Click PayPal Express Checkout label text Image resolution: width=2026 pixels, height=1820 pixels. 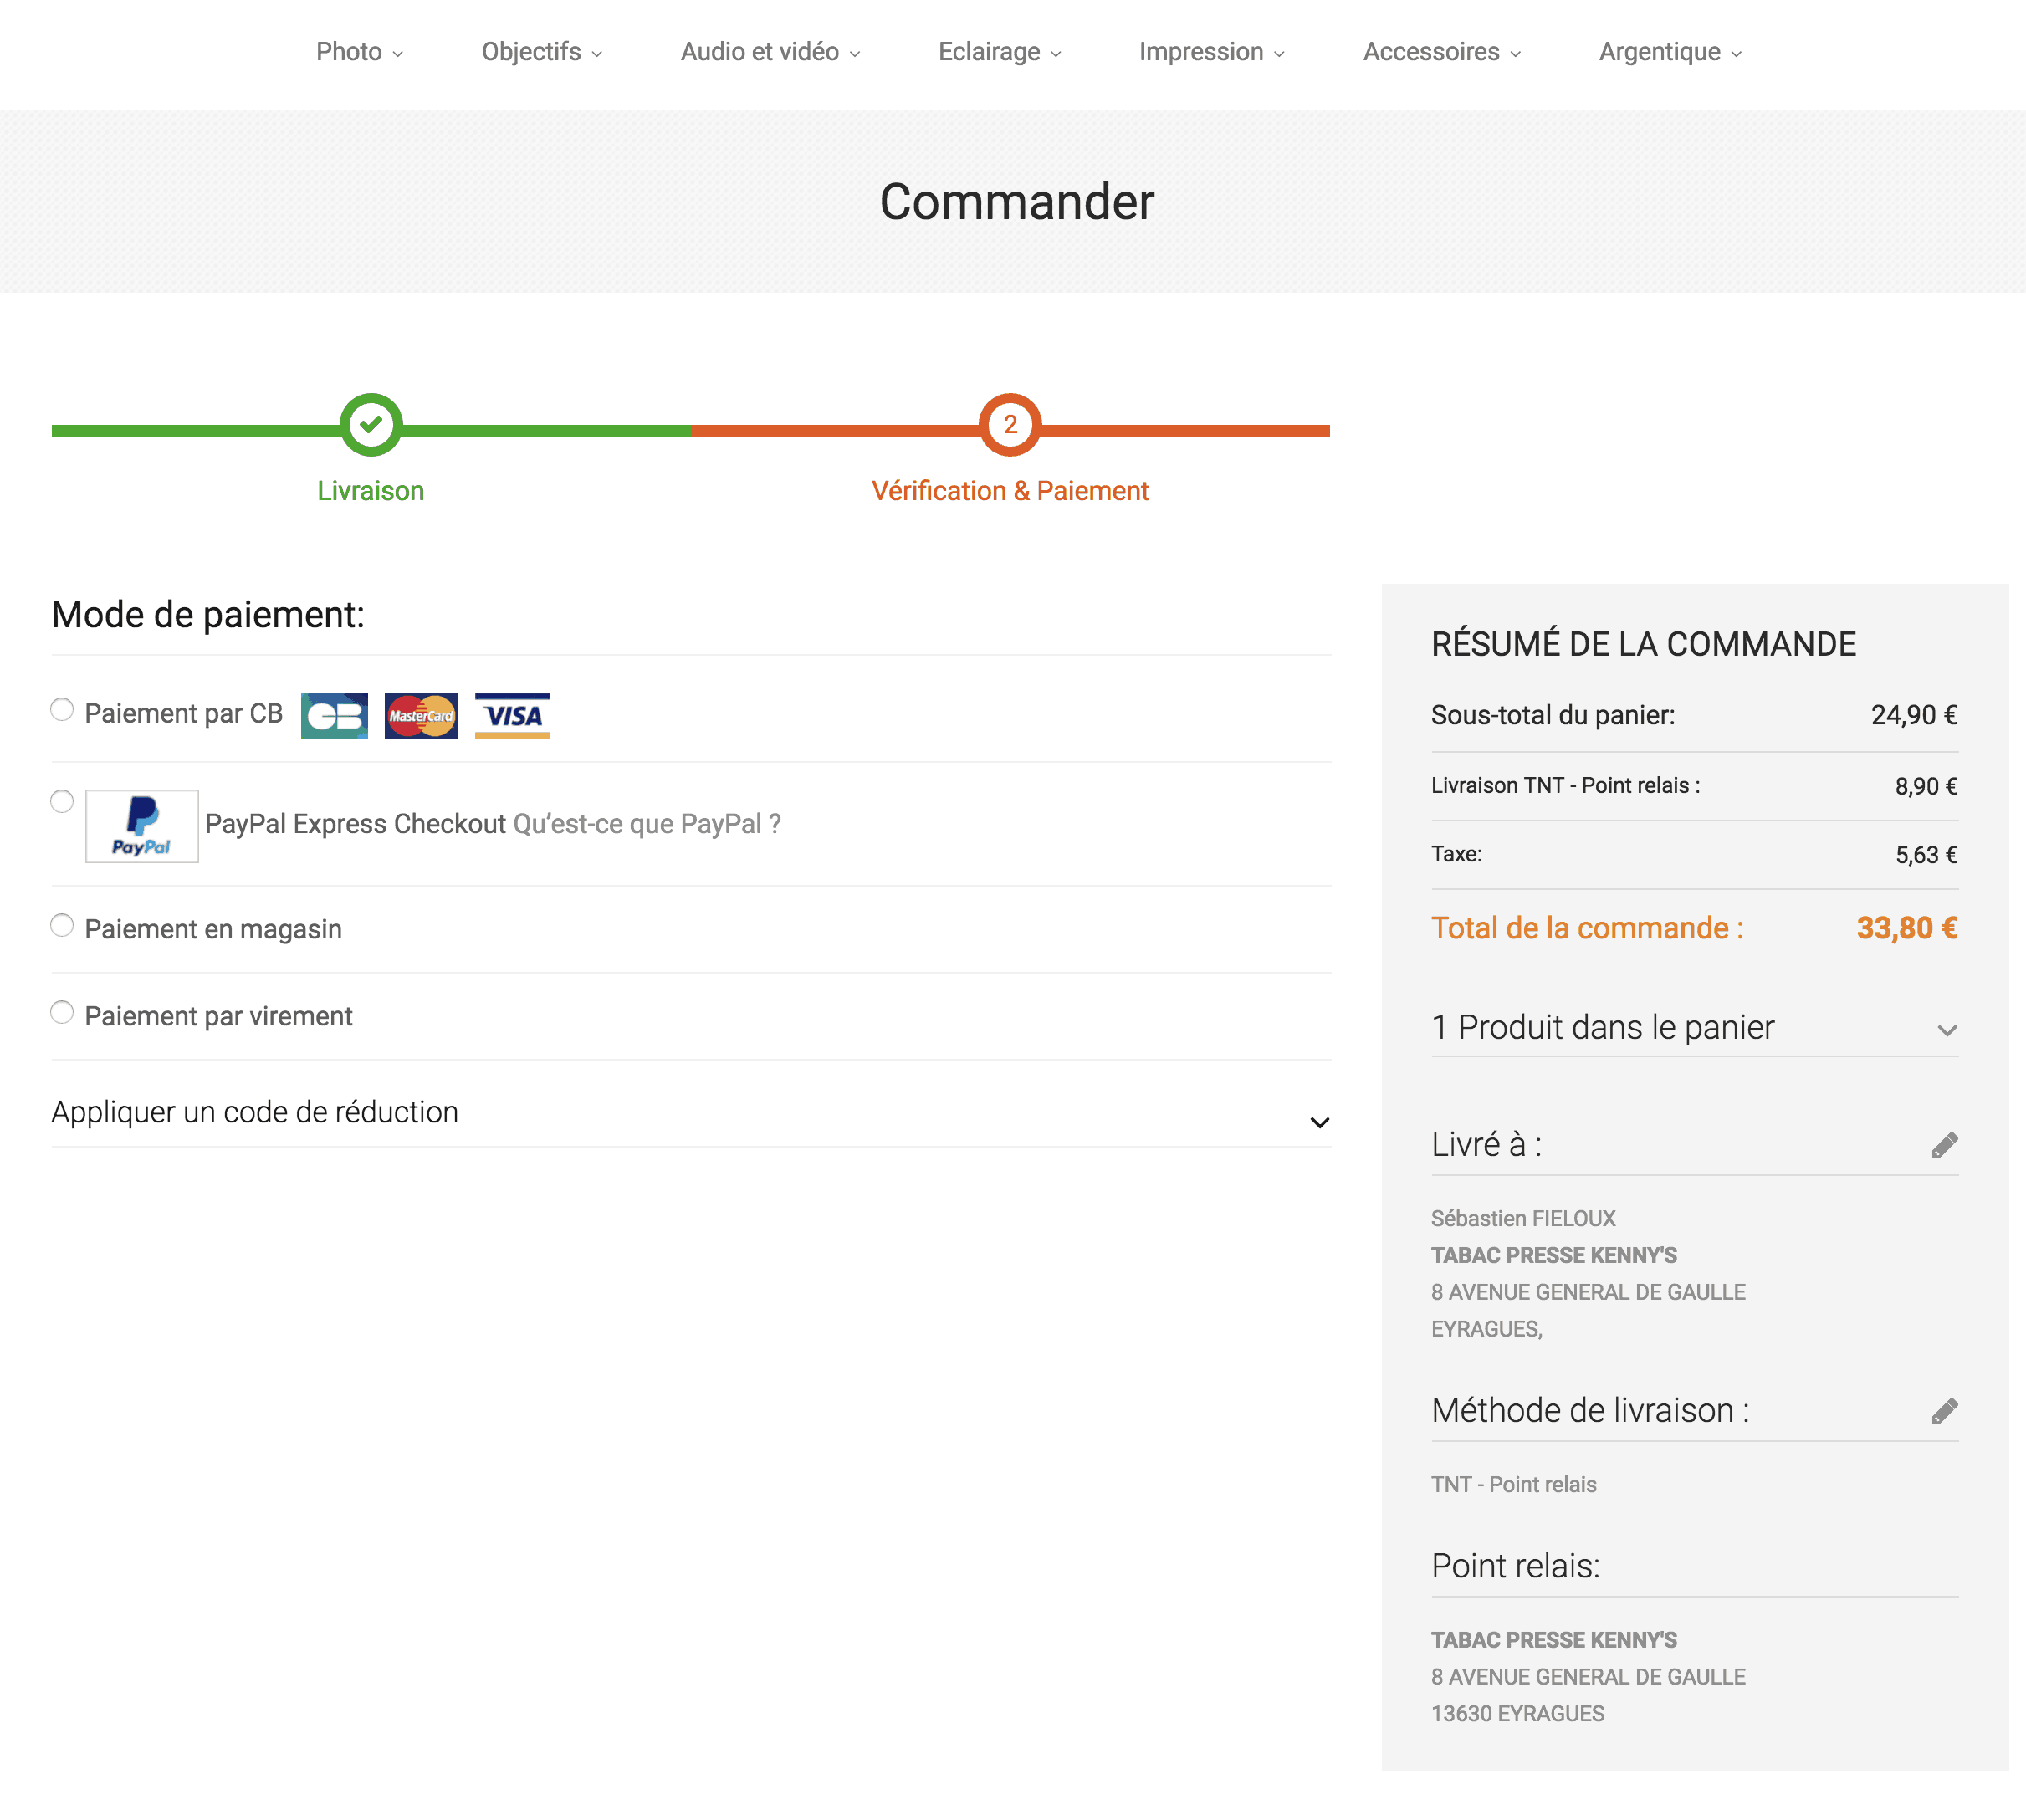355,824
